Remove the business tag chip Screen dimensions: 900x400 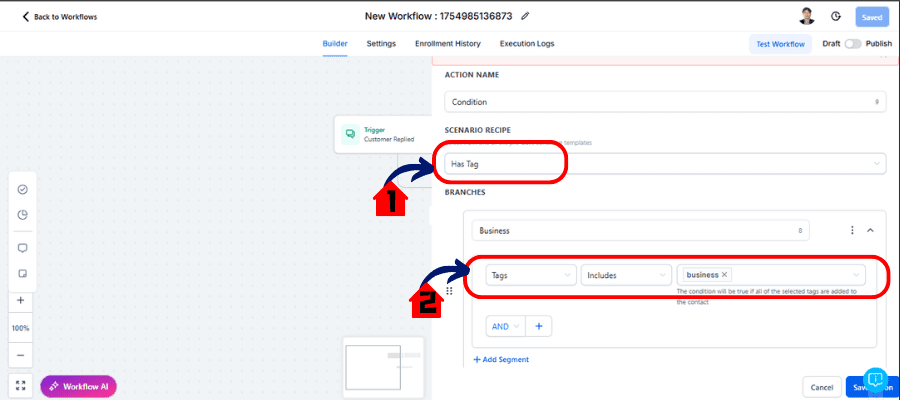[725, 275]
